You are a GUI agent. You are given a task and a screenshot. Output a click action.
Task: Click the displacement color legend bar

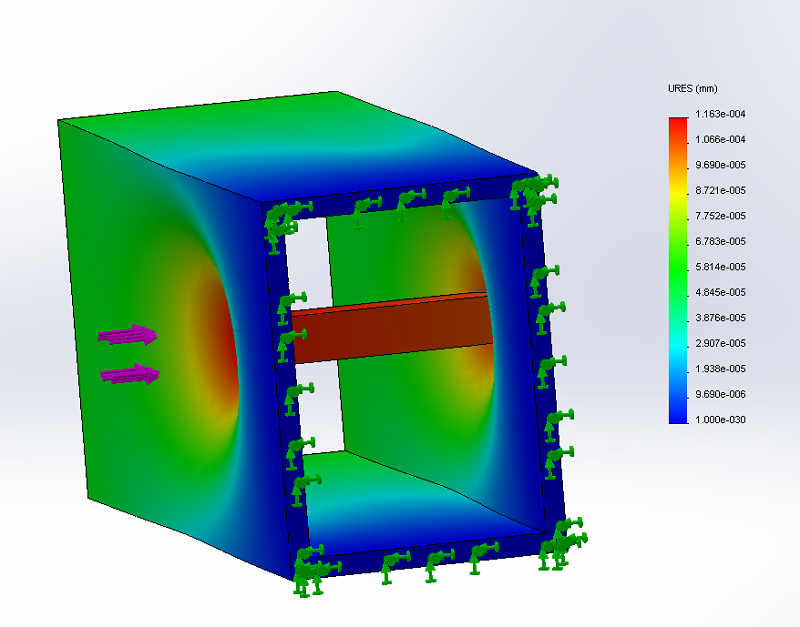click(679, 270)
